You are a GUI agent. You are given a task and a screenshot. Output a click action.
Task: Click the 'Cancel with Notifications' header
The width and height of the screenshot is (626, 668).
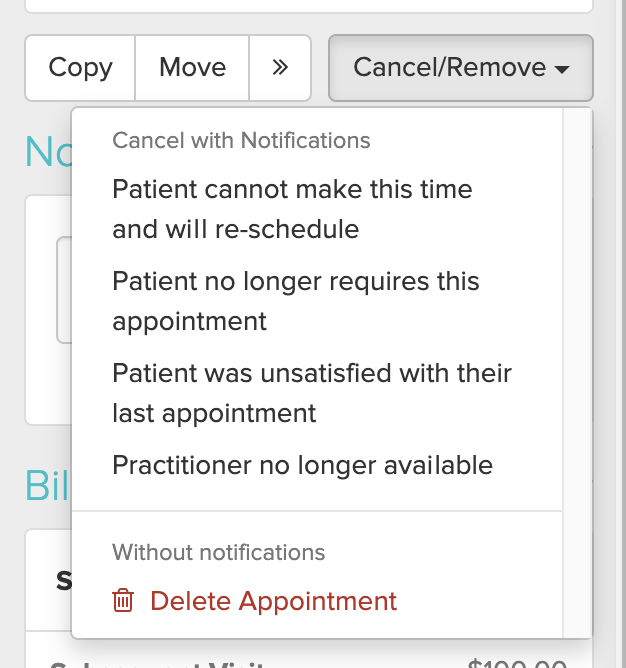(x=241, y=141)
